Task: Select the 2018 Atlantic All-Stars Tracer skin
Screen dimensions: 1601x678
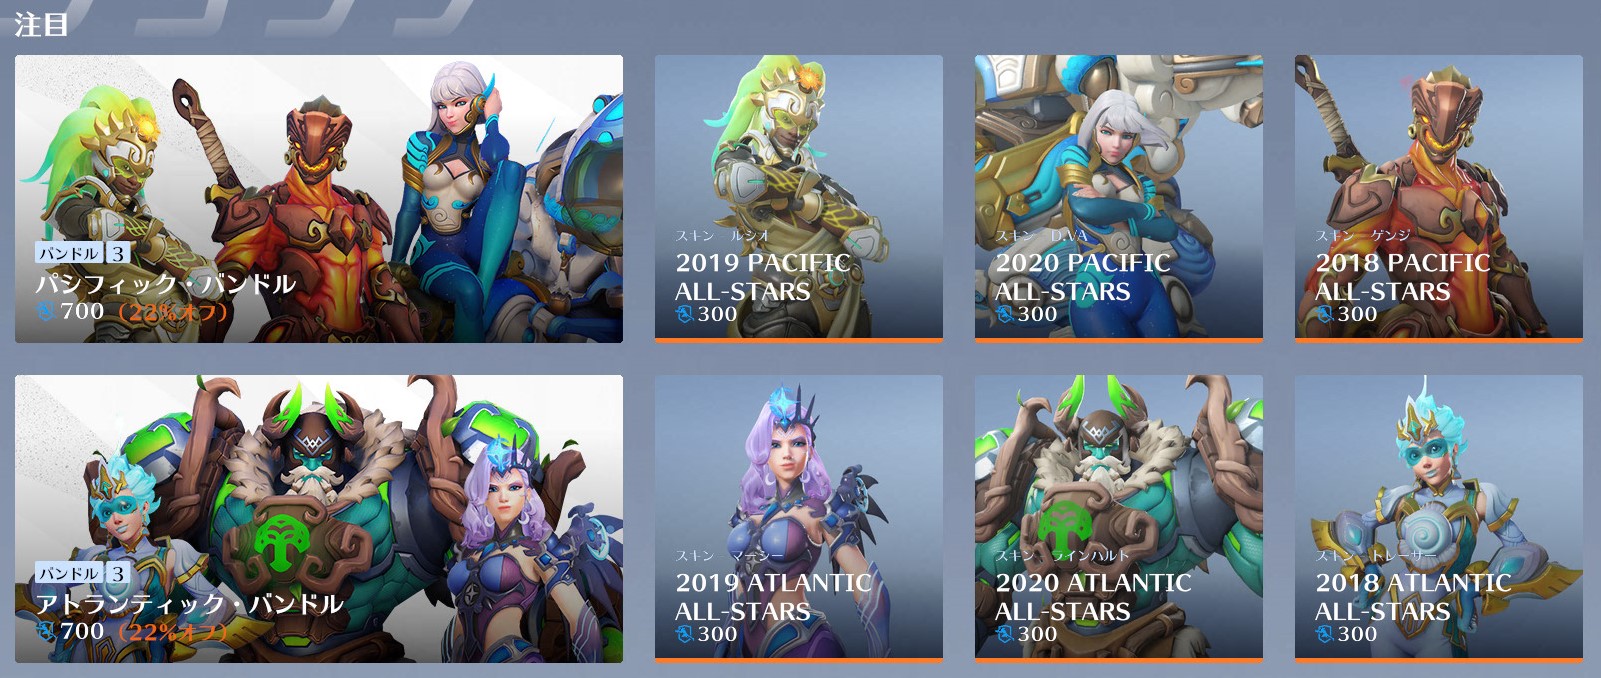Action: click(x=1439, y=519)
